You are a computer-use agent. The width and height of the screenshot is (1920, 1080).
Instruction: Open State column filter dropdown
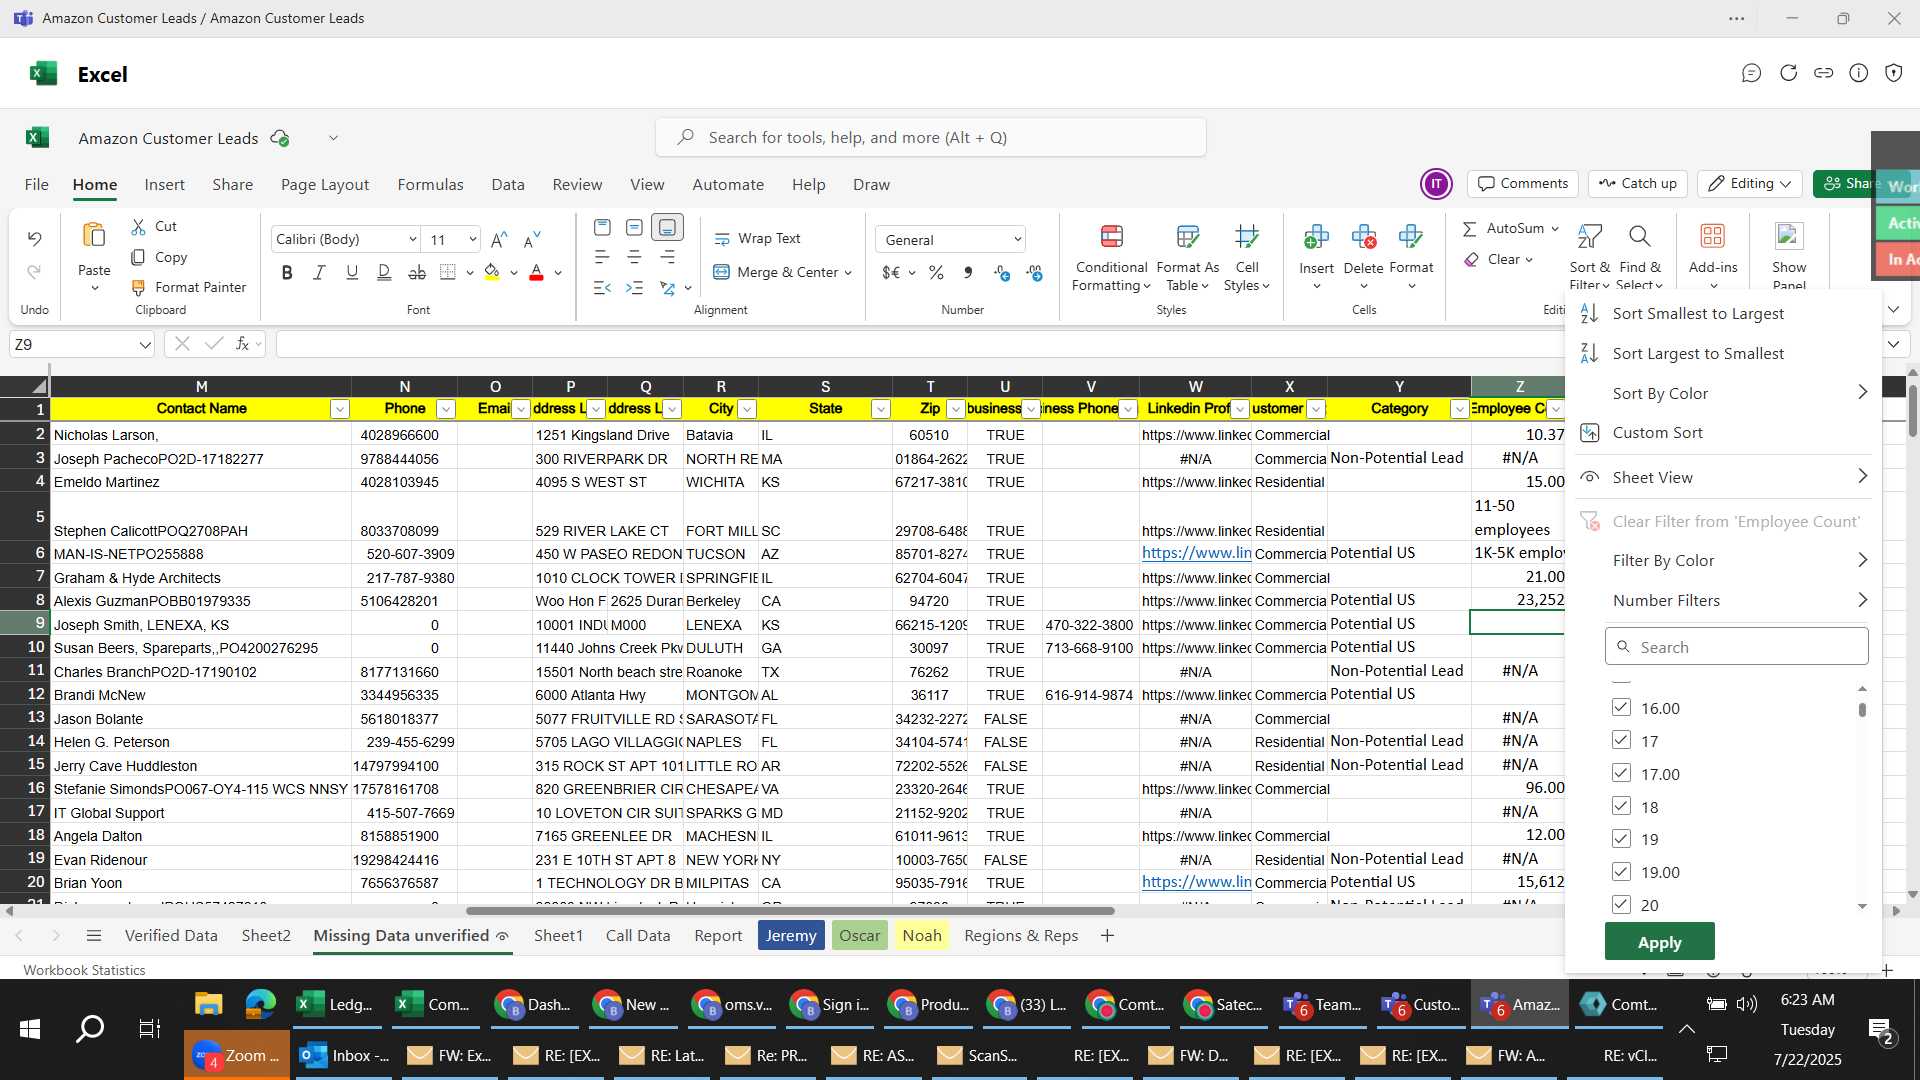tap(881, 409)
